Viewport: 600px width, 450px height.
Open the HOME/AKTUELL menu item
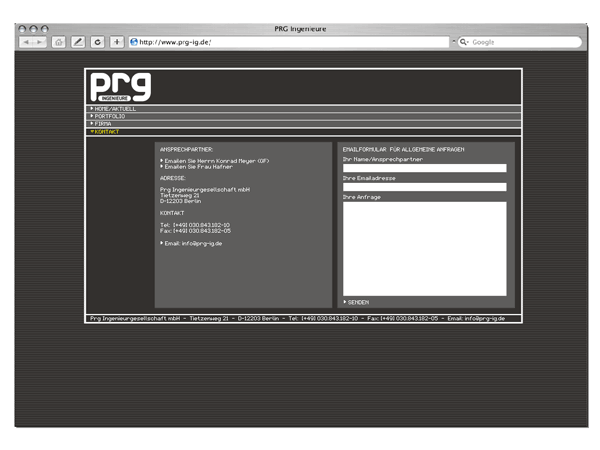coord(115,109)
